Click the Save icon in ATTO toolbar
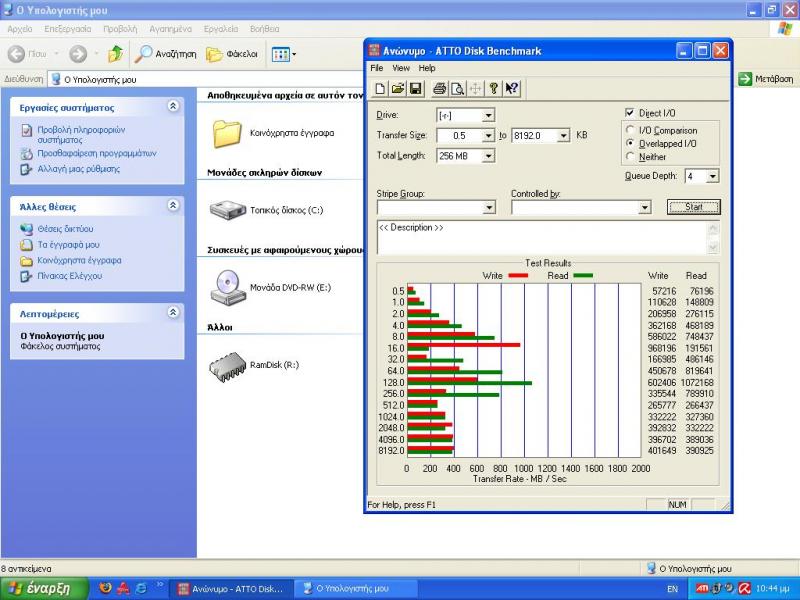 tap(416, 89)
